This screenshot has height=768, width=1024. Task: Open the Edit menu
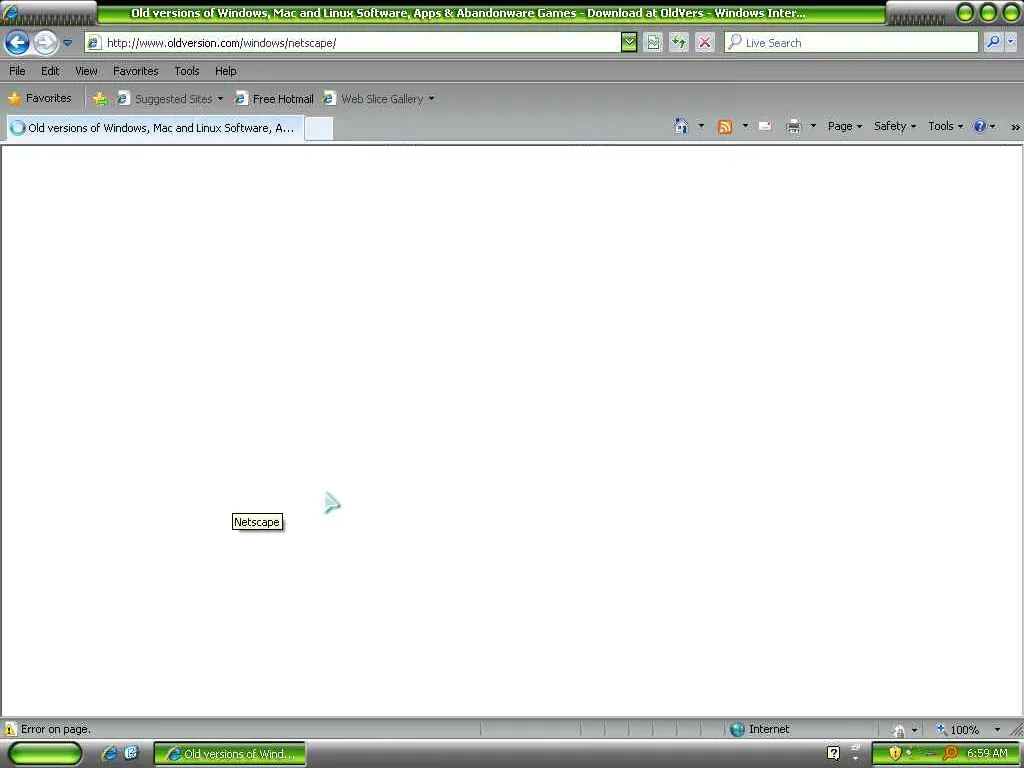tap(50, 71)
